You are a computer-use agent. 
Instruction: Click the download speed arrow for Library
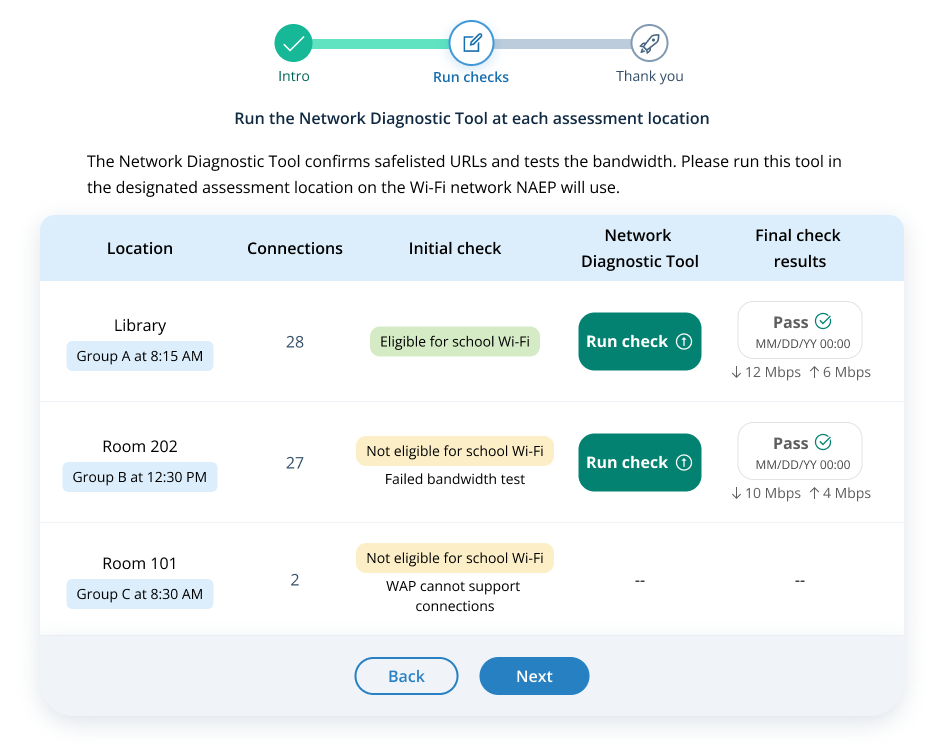coord(736,372)
